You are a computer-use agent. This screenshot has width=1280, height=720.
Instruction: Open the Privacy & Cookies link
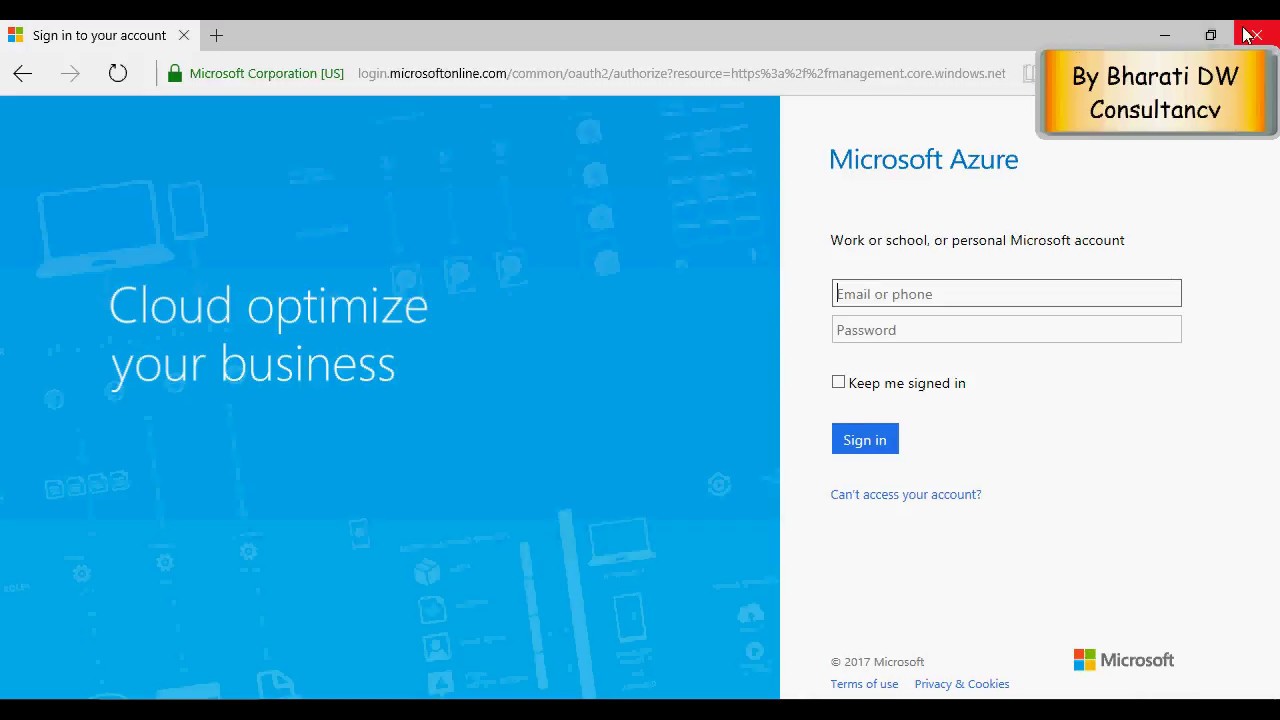(x=962, y=684)
